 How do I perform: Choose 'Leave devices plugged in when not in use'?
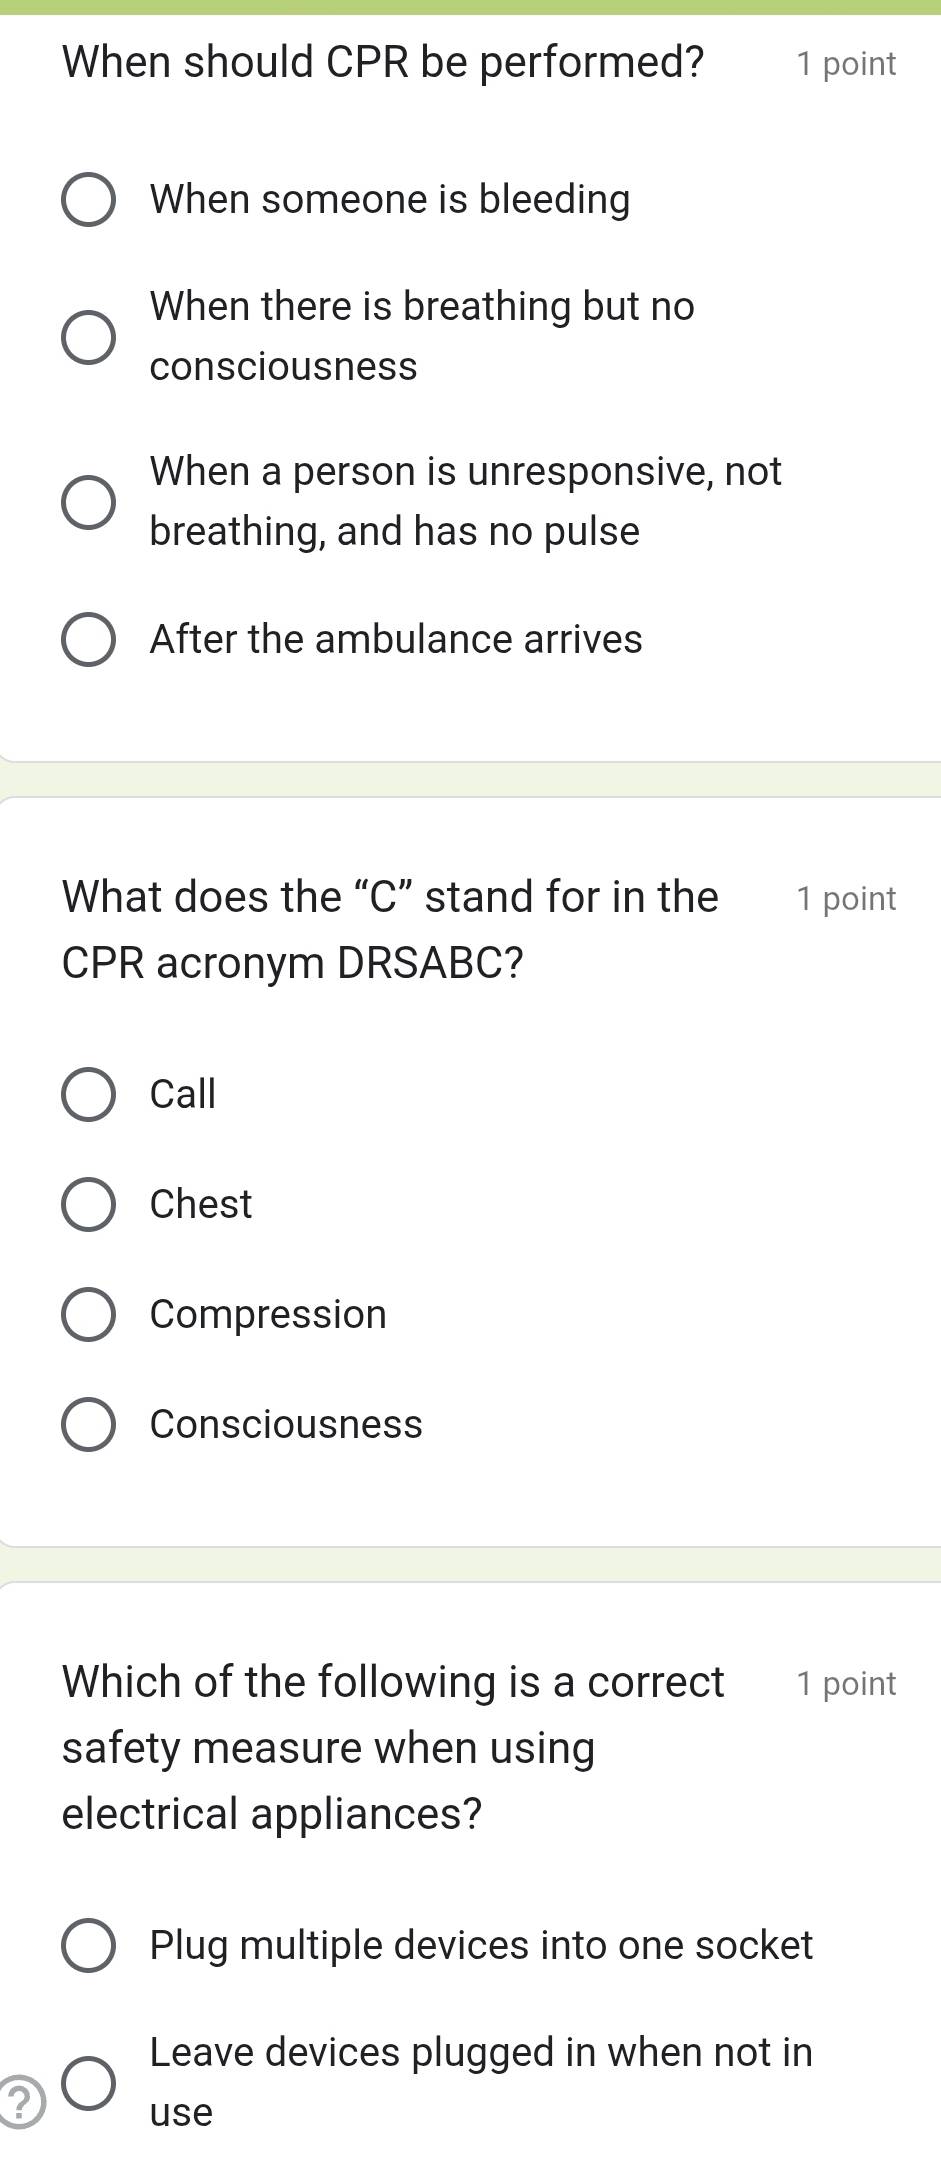[x=88, y=2083]
